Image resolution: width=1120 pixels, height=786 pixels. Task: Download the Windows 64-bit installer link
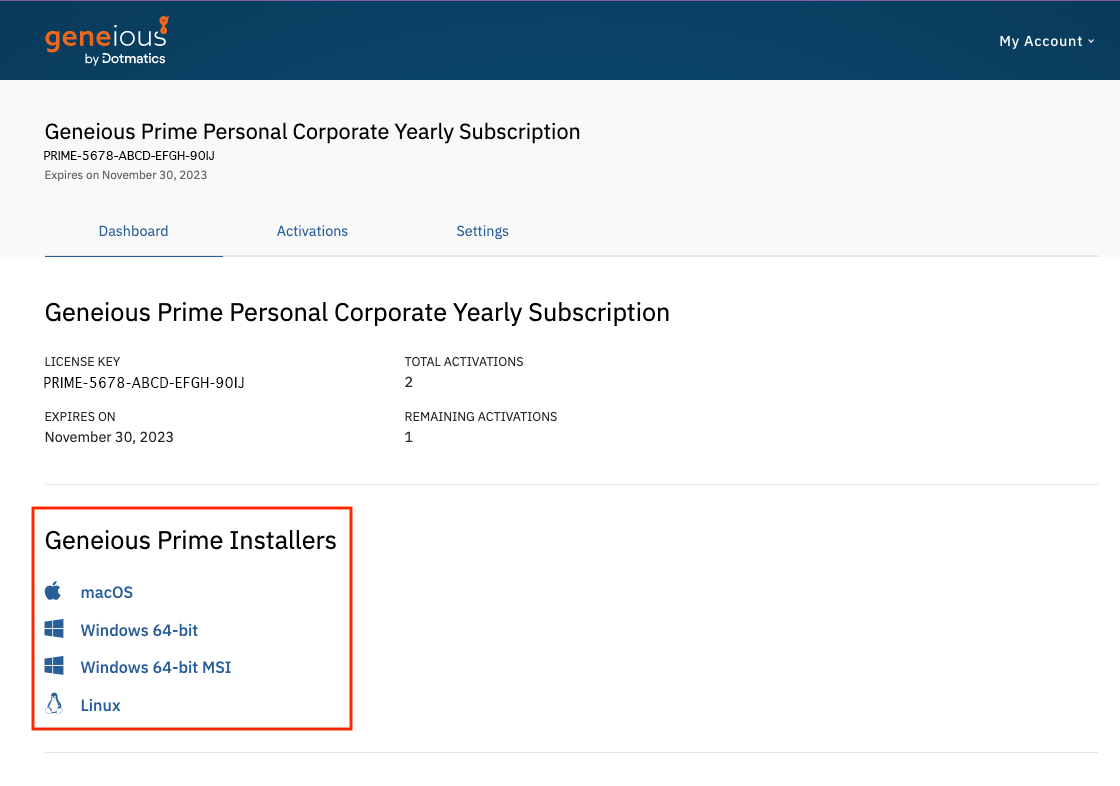tap(139, 630)
